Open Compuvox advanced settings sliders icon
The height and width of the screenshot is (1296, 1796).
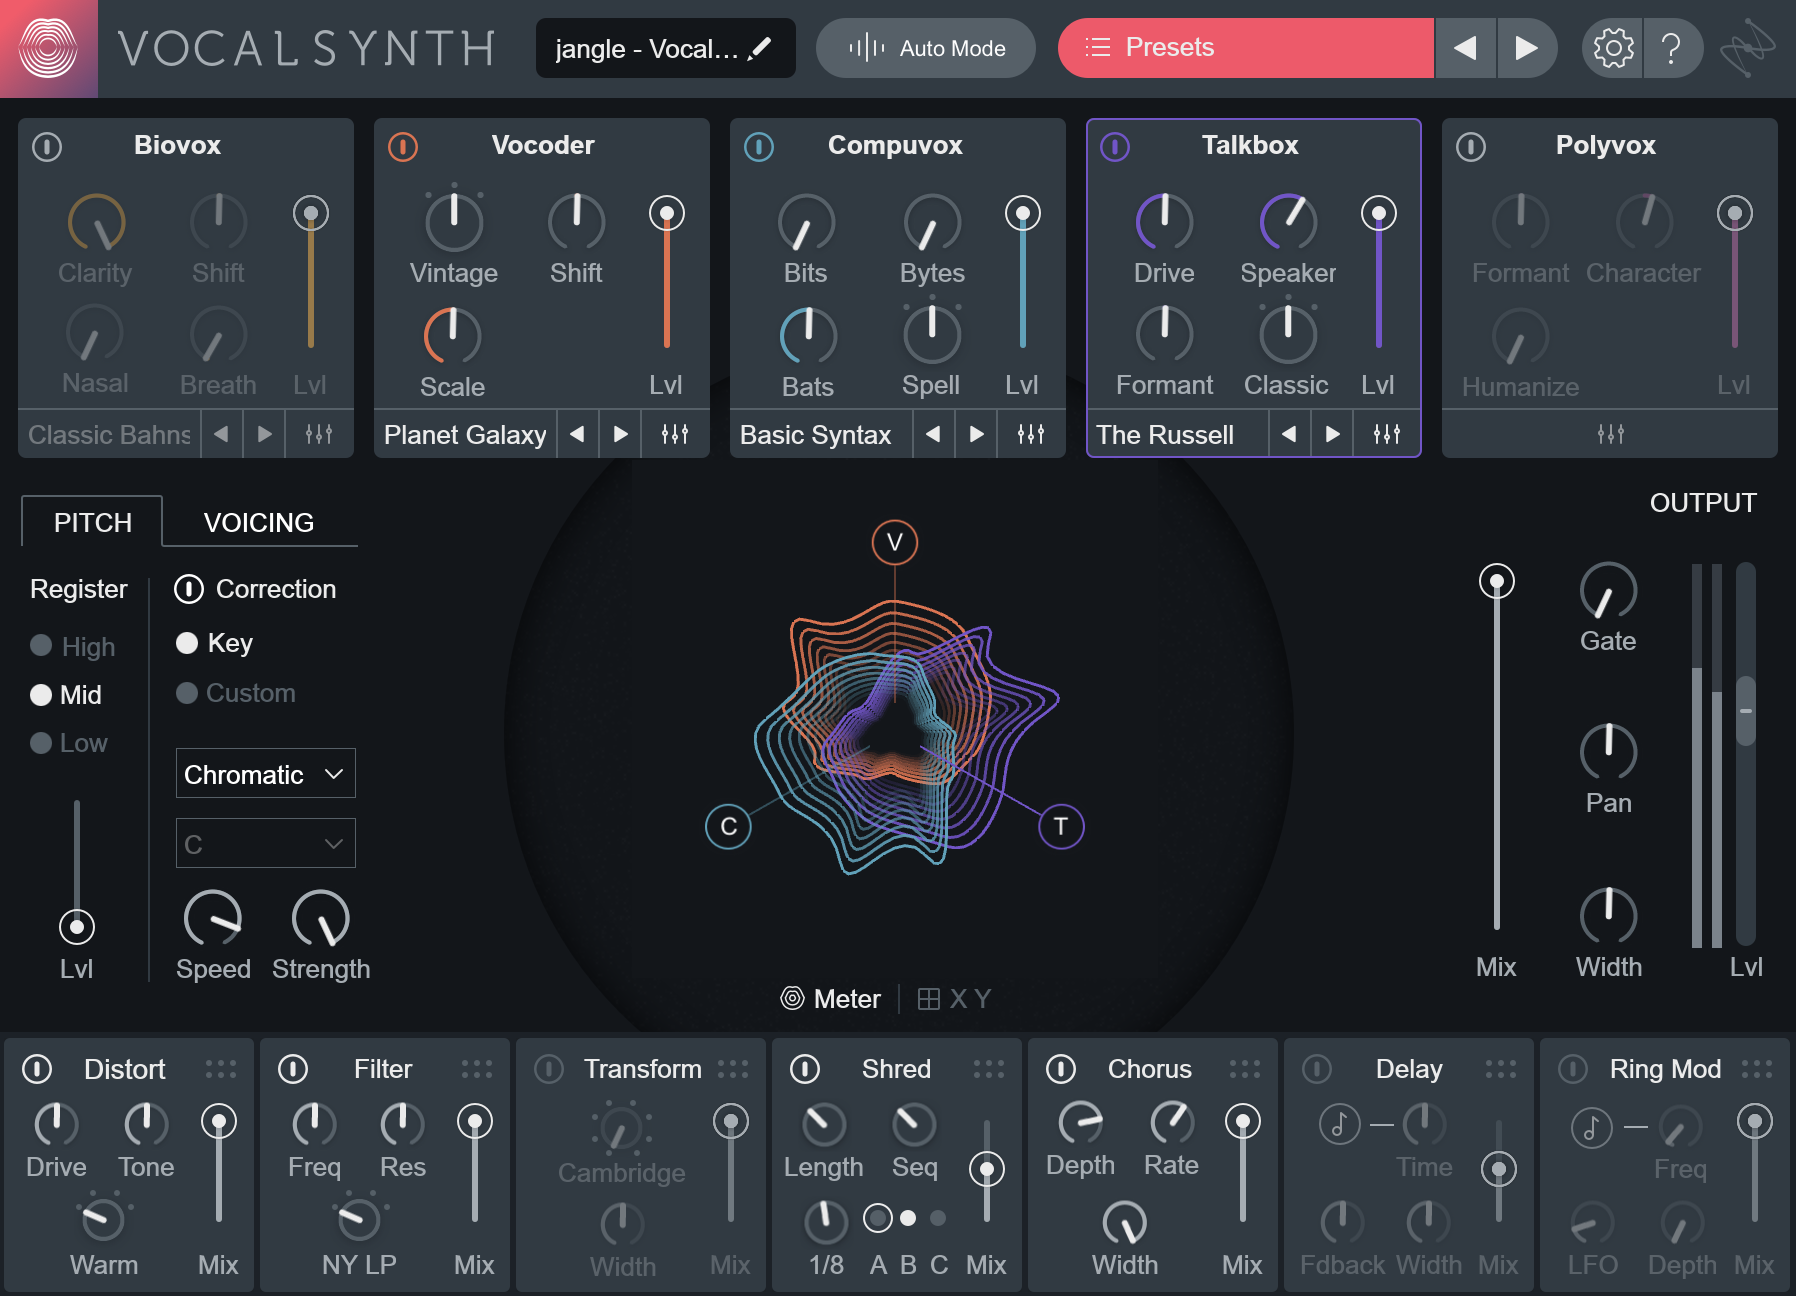point(1031,434)
